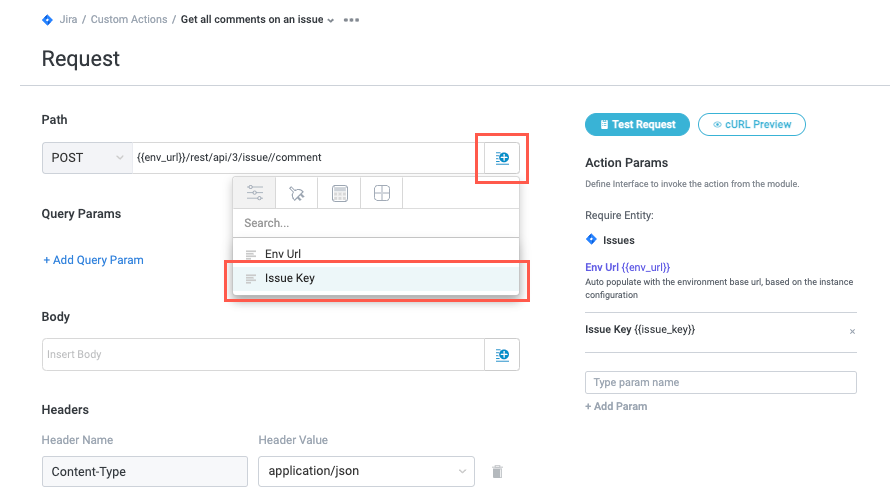Focus the Type param name field
This screenshot has width=890, height=496.
(720, 382)
